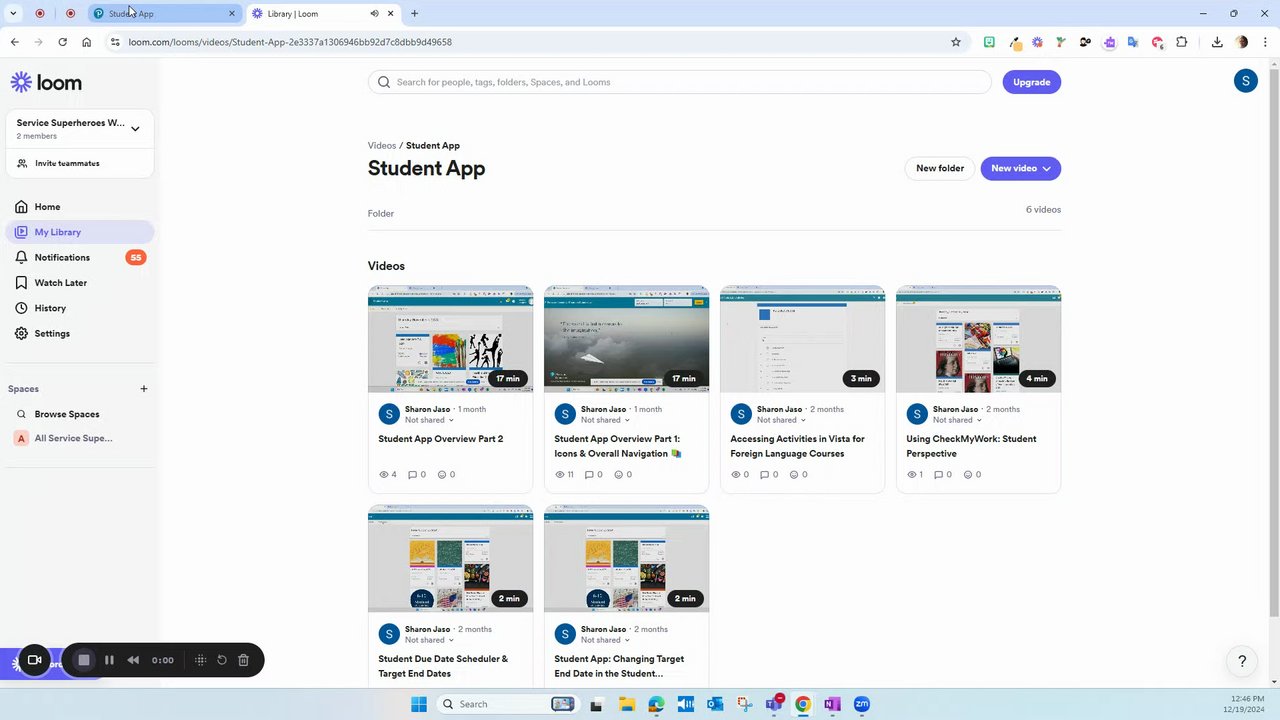Open Zoom from the taskbar
The image size is (1280, 720).
pos(862,704)
